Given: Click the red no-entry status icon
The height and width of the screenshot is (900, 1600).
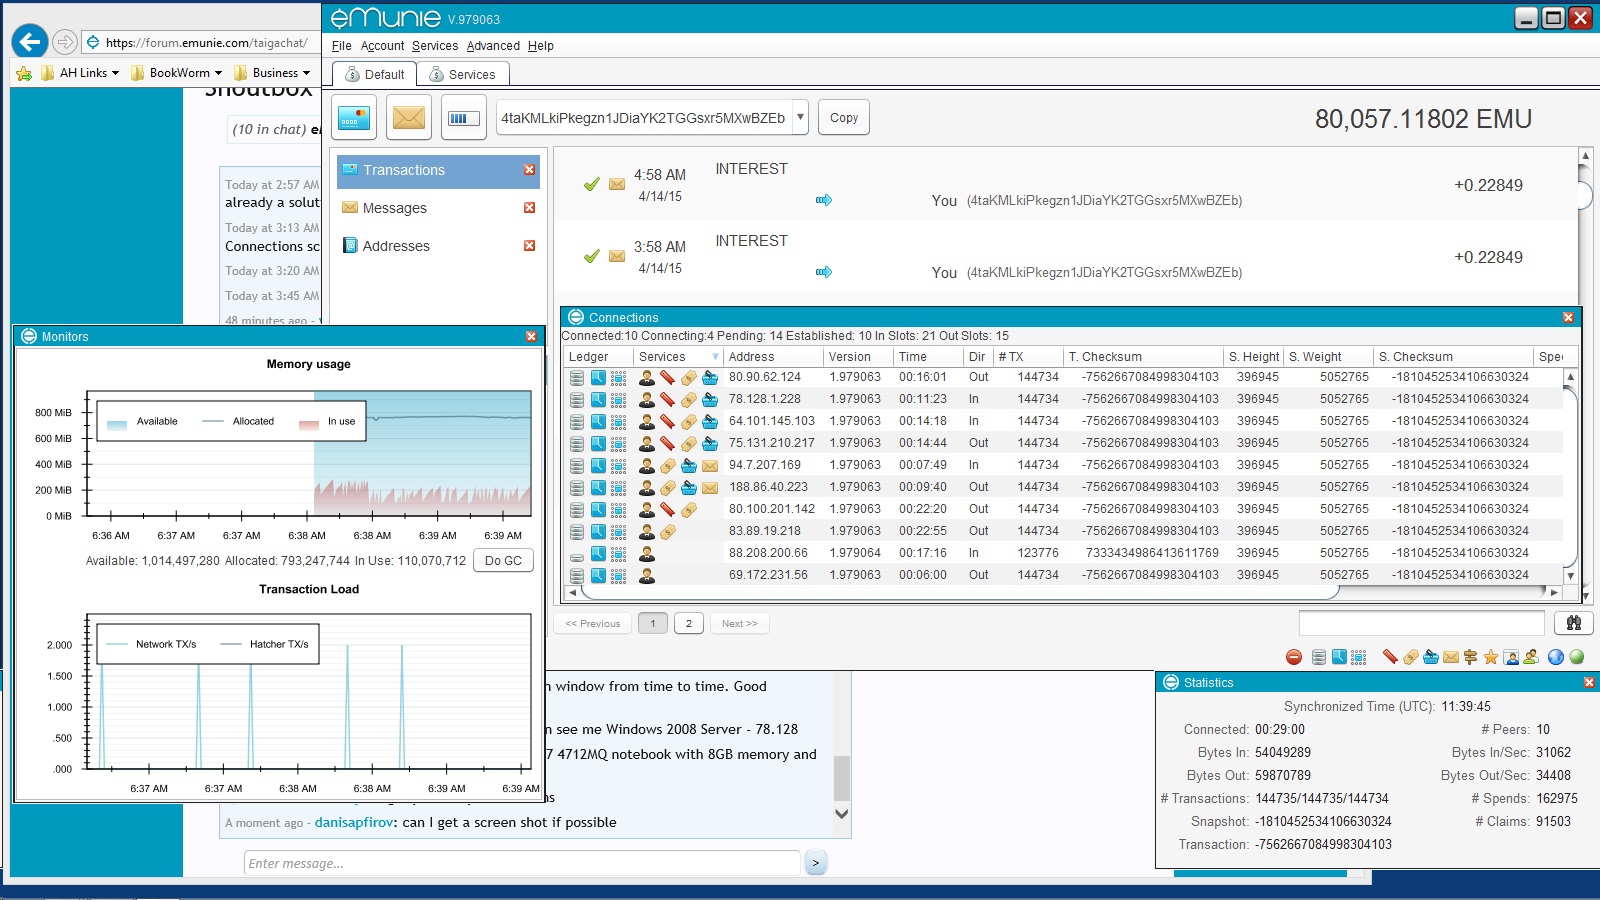Looking at the screenshot, I should pos(1294,657).
